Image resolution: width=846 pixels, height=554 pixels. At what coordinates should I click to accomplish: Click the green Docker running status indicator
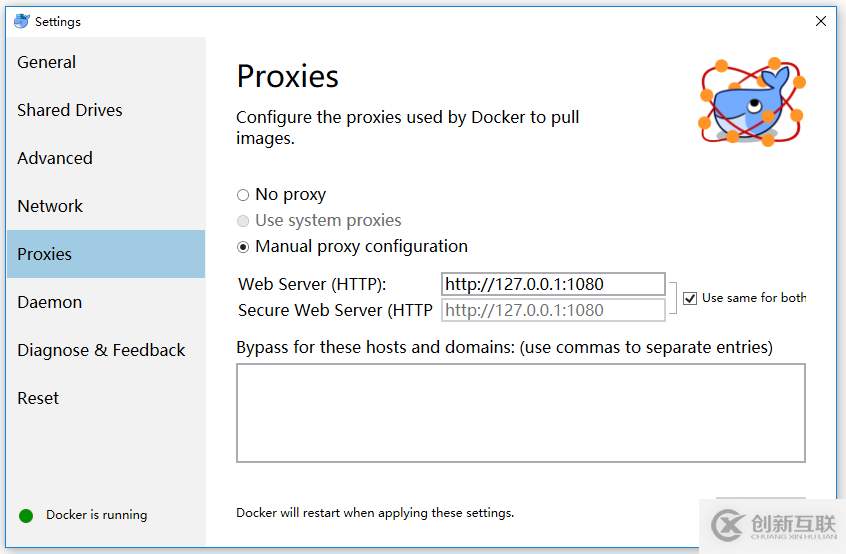(x=26, y=515)
